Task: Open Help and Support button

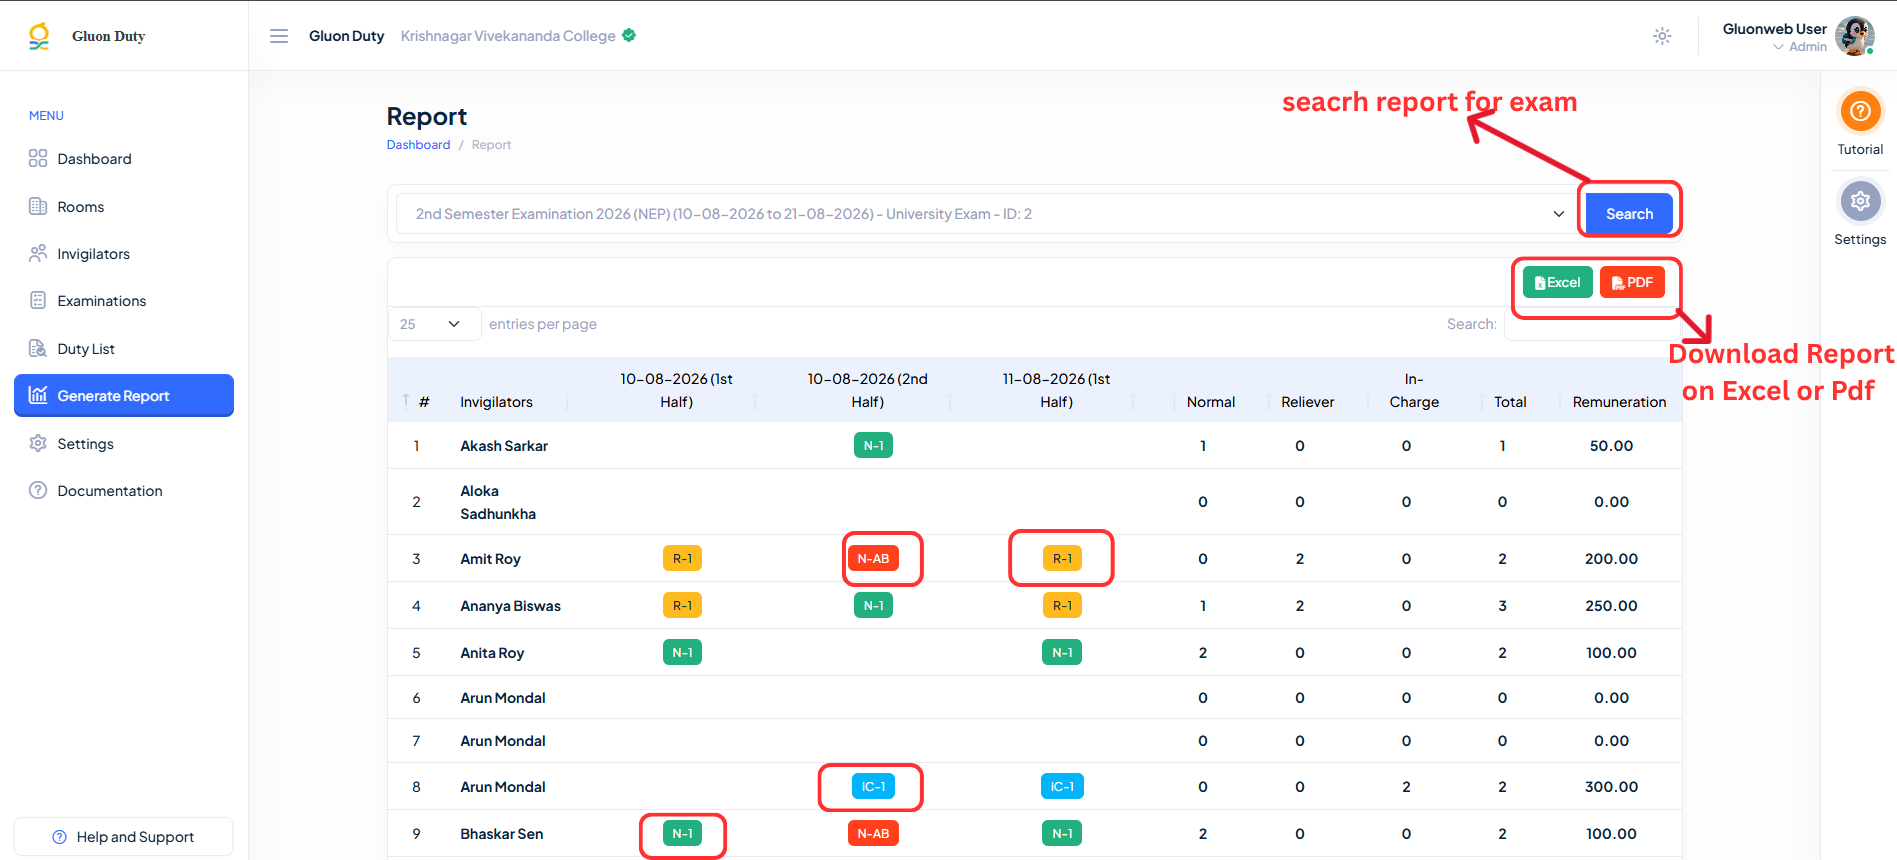Action: pyautogui.click(x=124, y=837)
